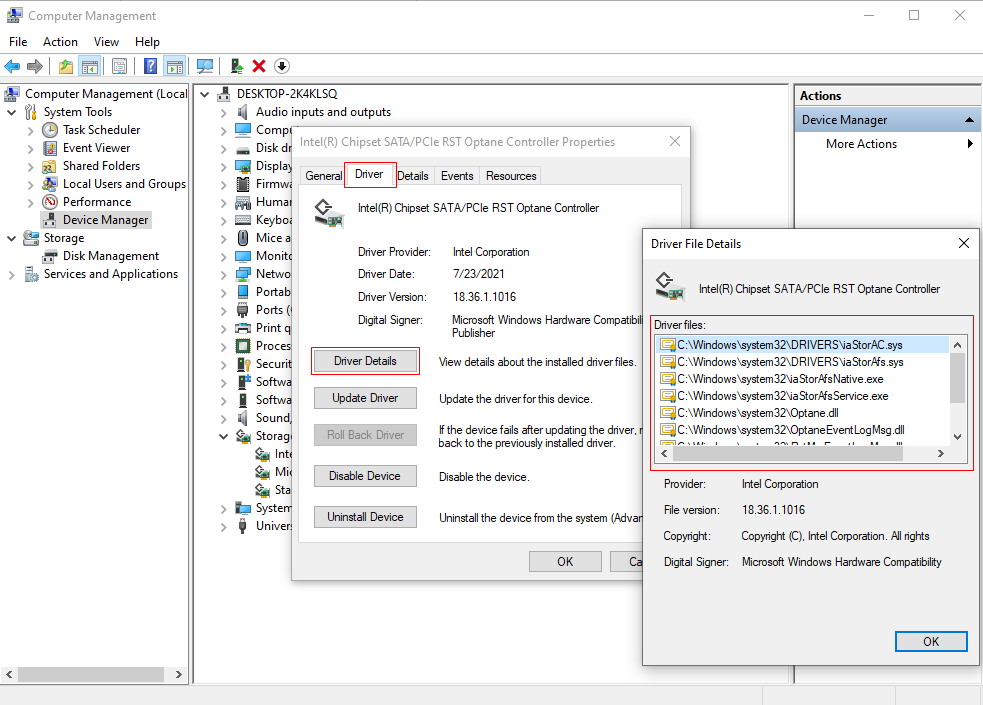Screen dimensions: 983x705
Task: Click the Help toolbar icon
Action: (149, 66)
